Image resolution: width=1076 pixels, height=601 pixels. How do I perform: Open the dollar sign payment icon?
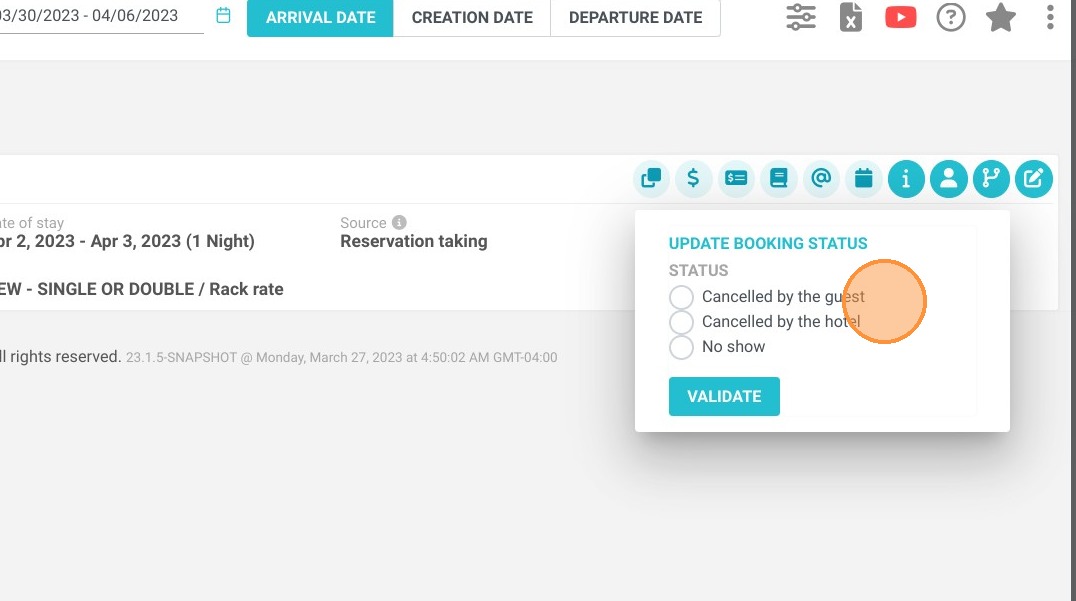point(693,178)
